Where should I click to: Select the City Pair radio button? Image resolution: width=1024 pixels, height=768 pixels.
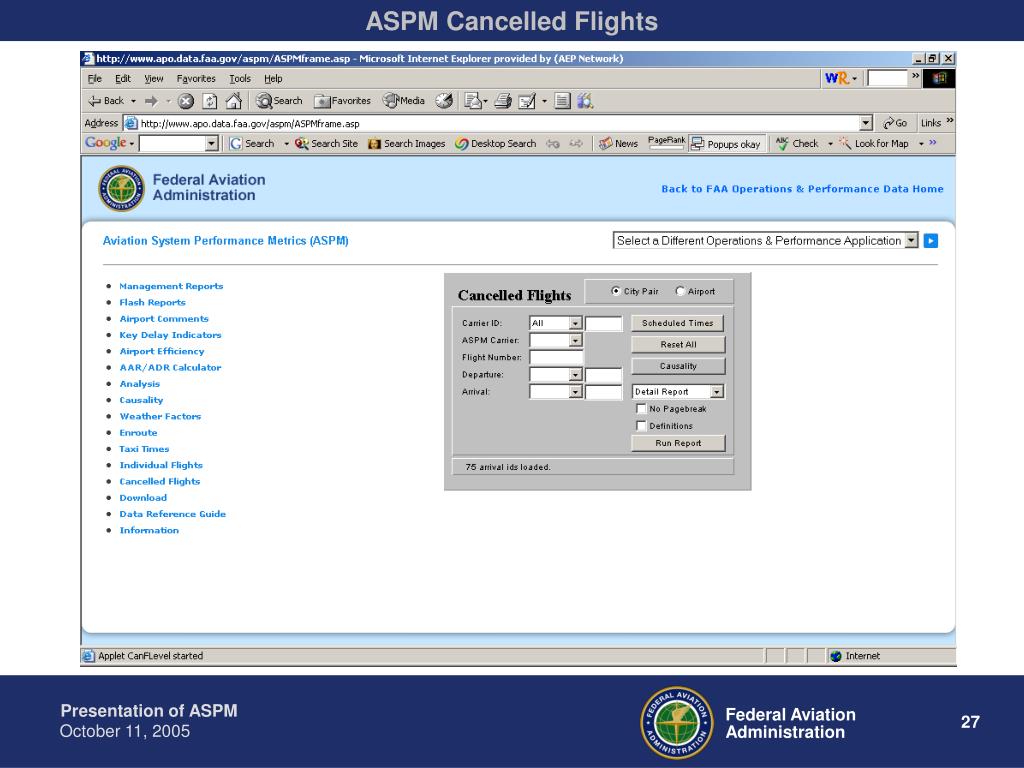click(x=615, y=291)
